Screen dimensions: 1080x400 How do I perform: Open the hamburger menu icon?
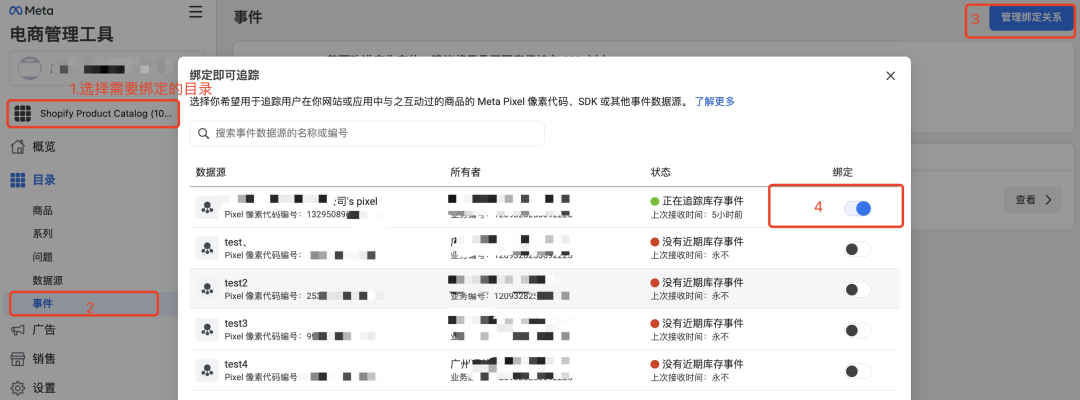(x=196, y=12)
